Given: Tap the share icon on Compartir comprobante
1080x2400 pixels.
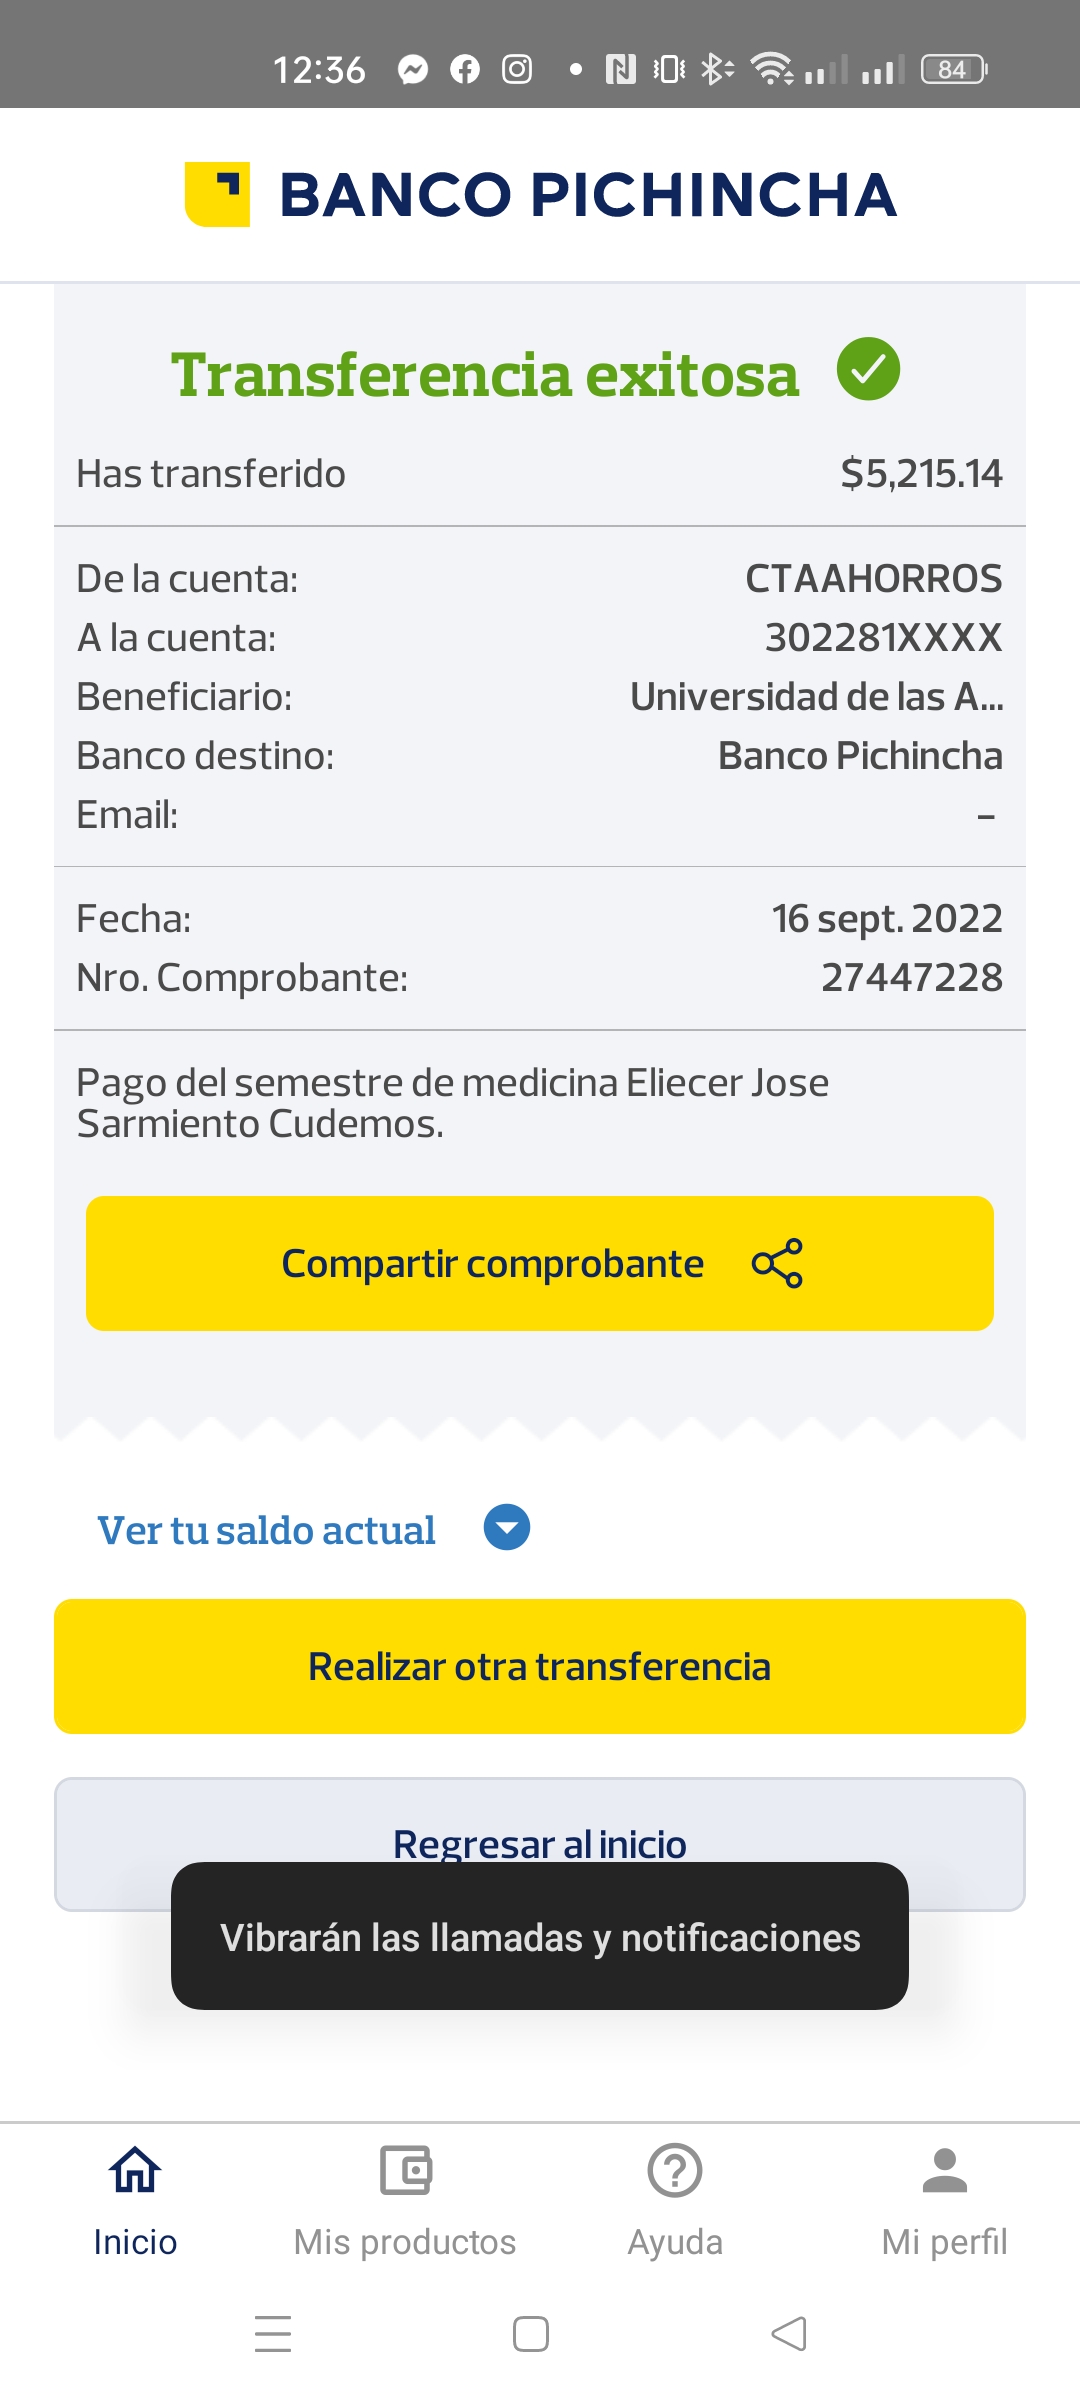Looking at the screenshot, I should pyautogui.click(x=777, y=1263).
